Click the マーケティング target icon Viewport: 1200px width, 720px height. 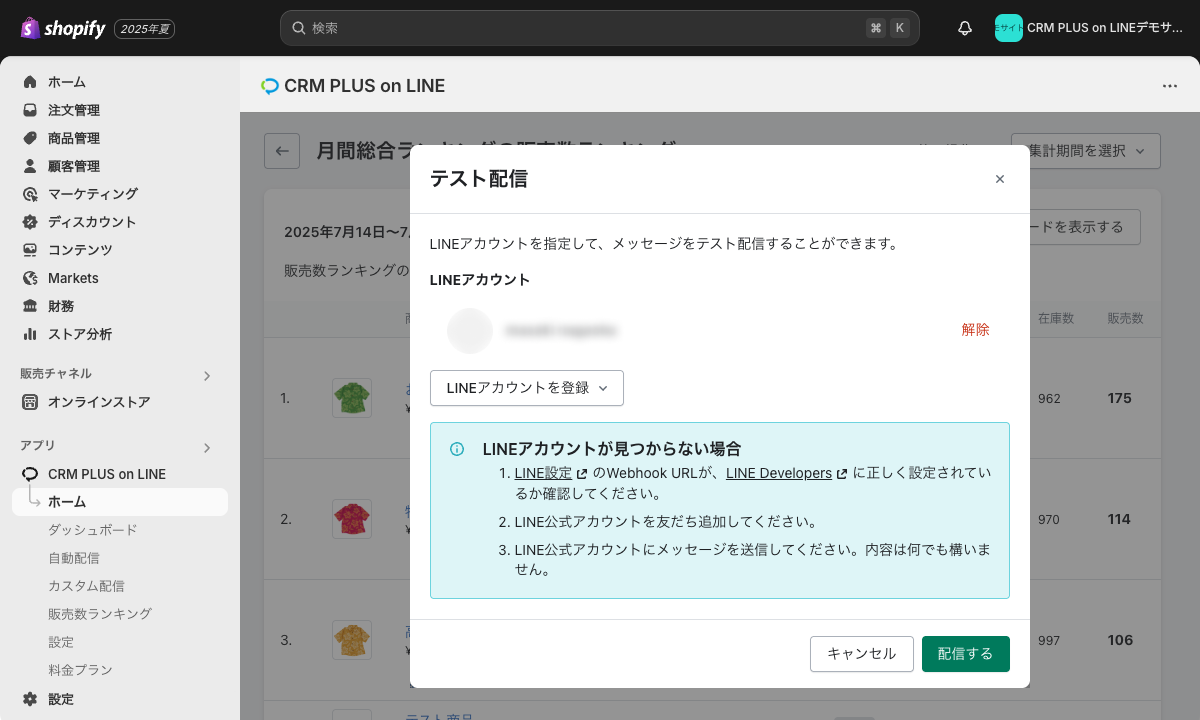[x=30, y=194]
